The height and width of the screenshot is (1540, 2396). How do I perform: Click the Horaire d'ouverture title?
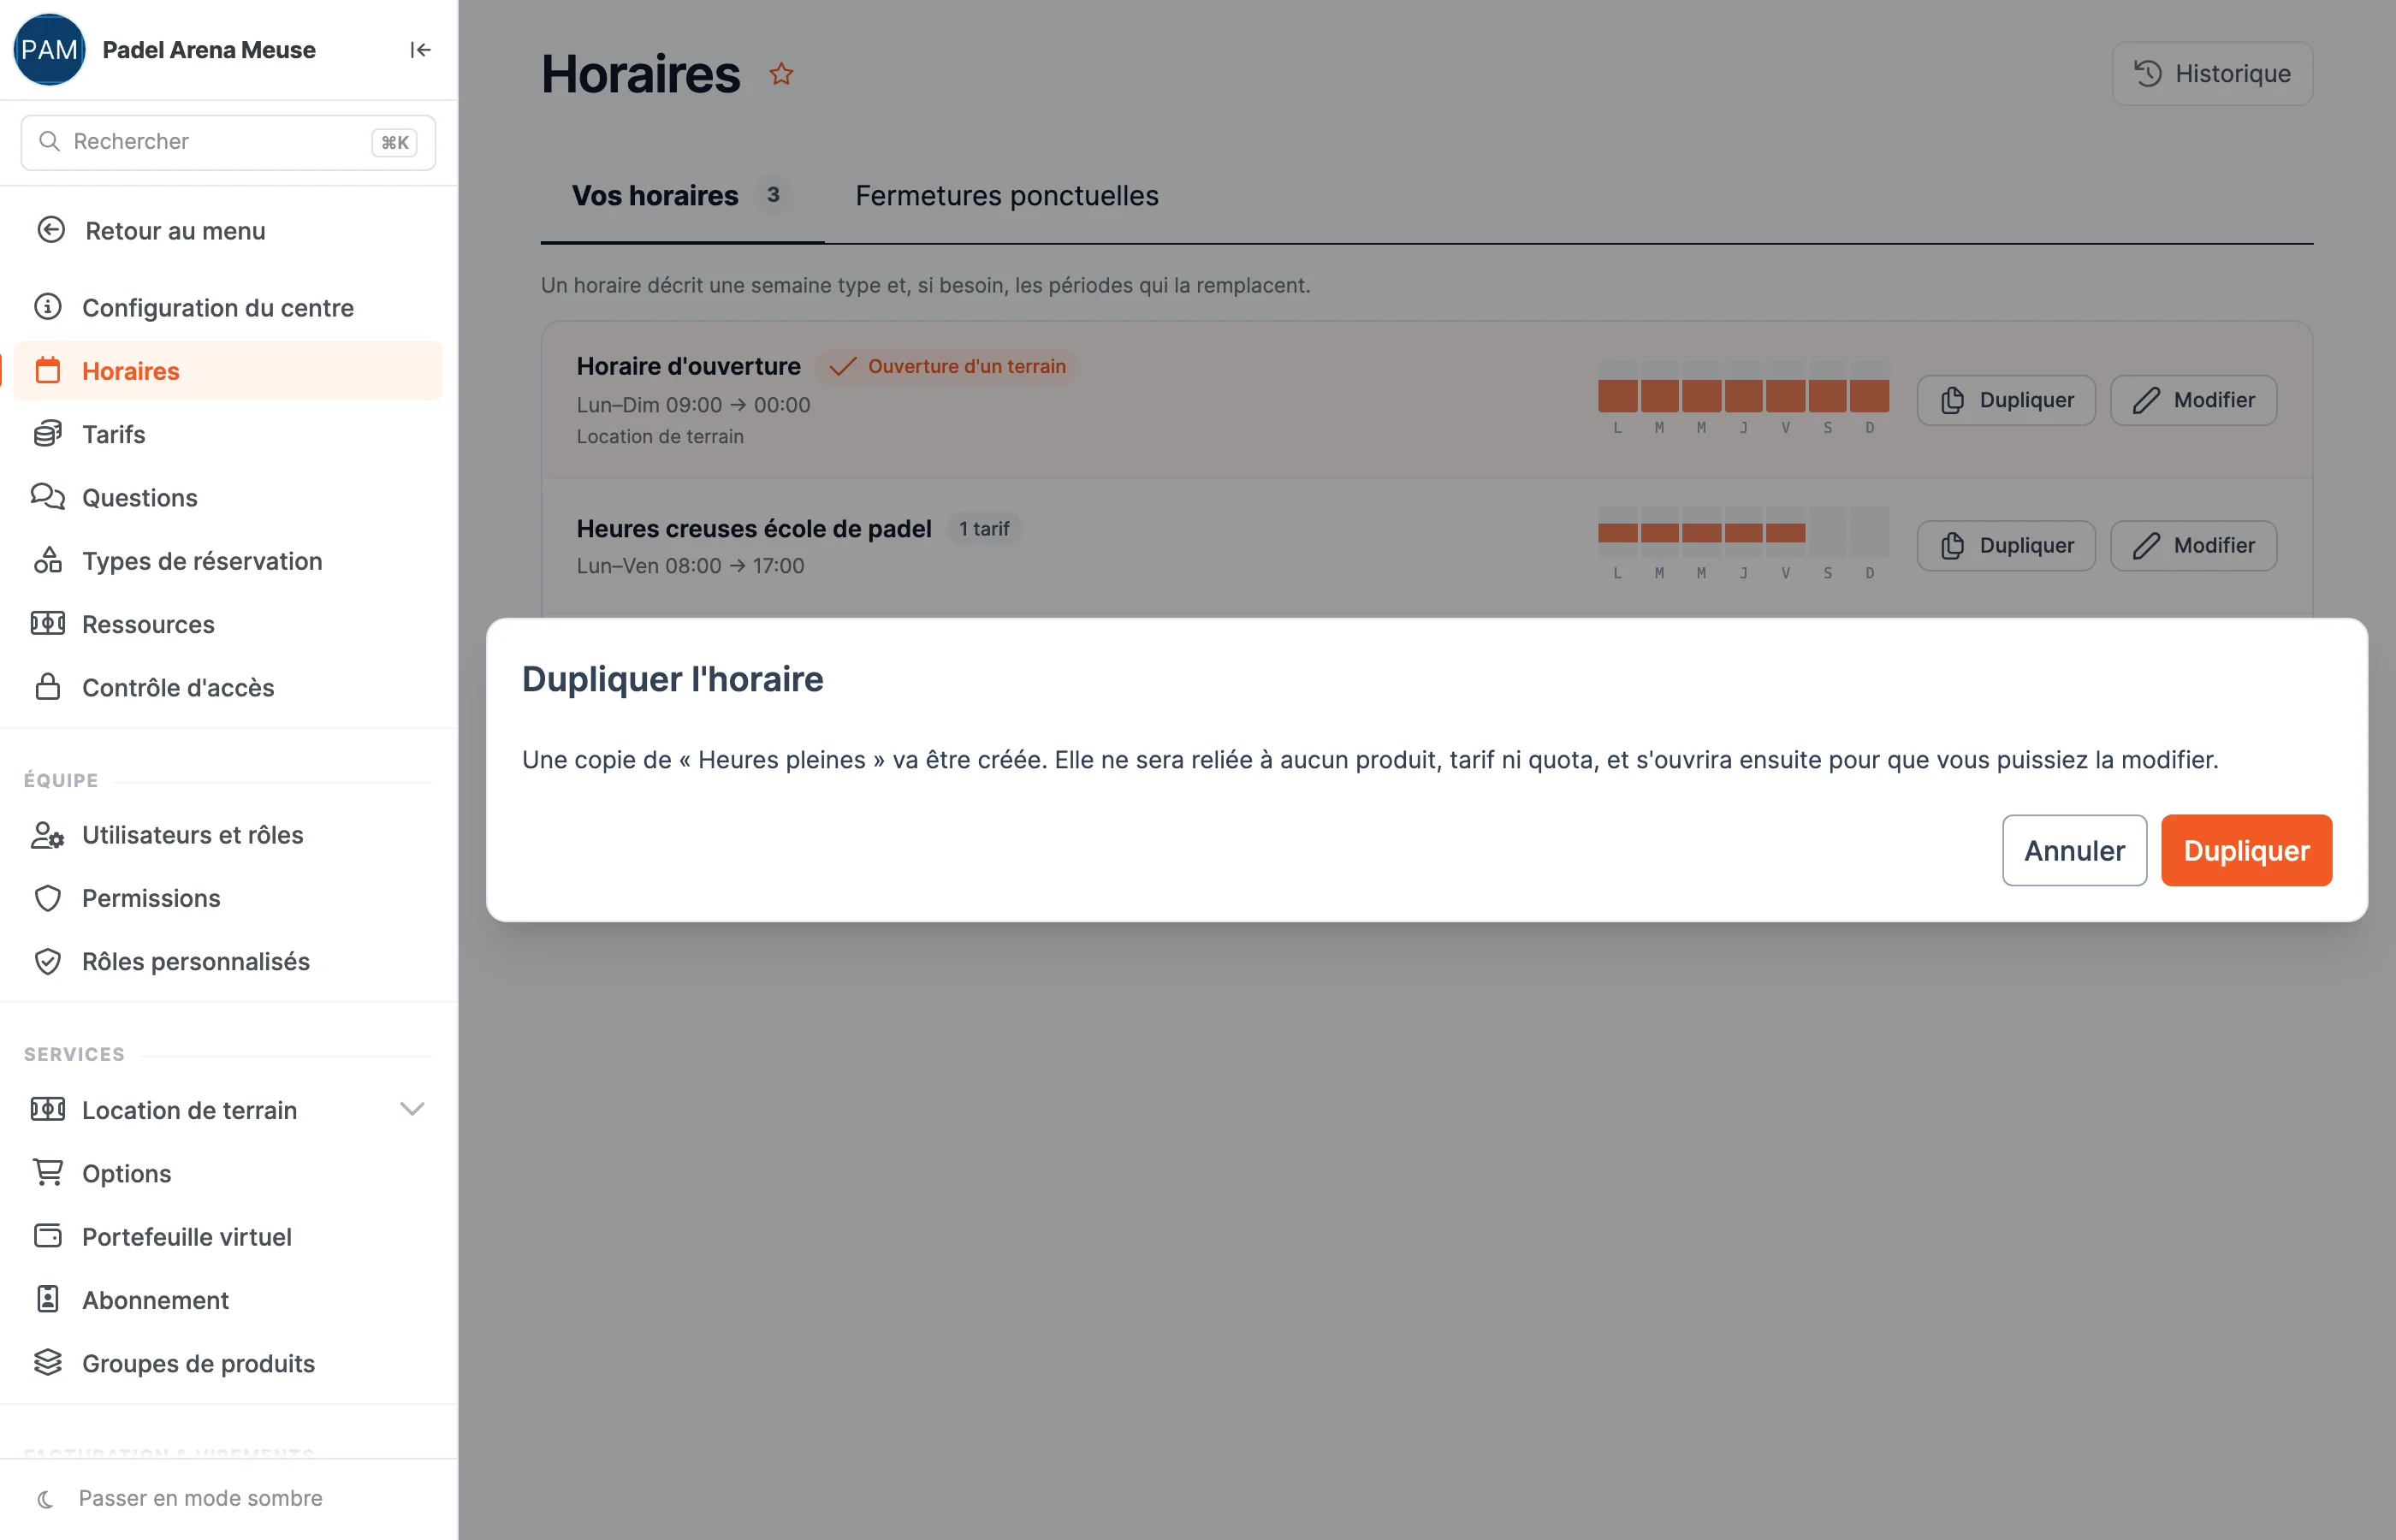(688, 366)
